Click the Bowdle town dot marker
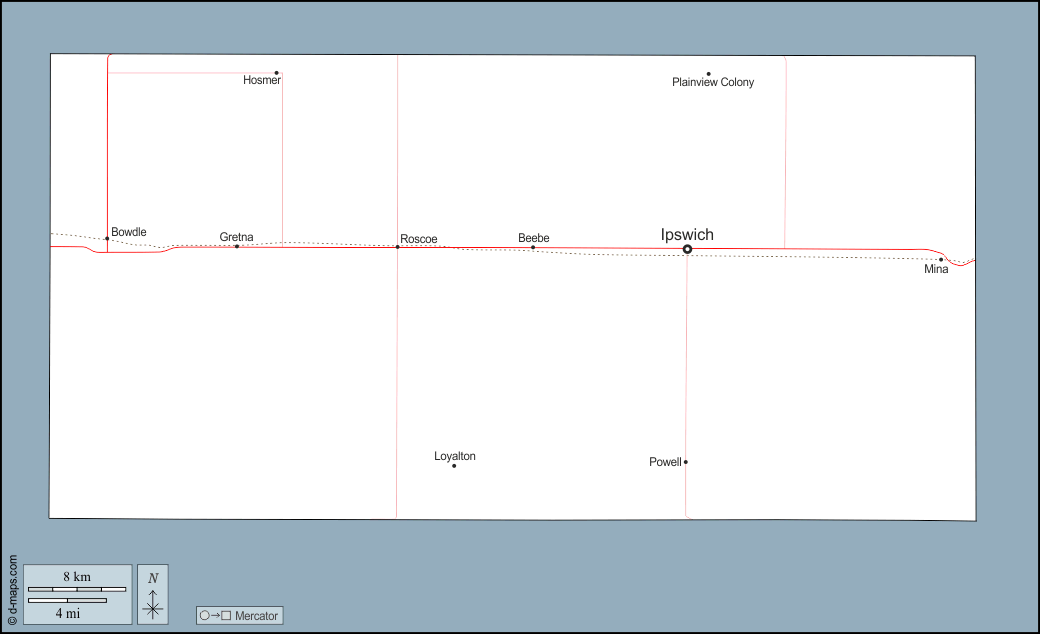 [x=107, y=238]
